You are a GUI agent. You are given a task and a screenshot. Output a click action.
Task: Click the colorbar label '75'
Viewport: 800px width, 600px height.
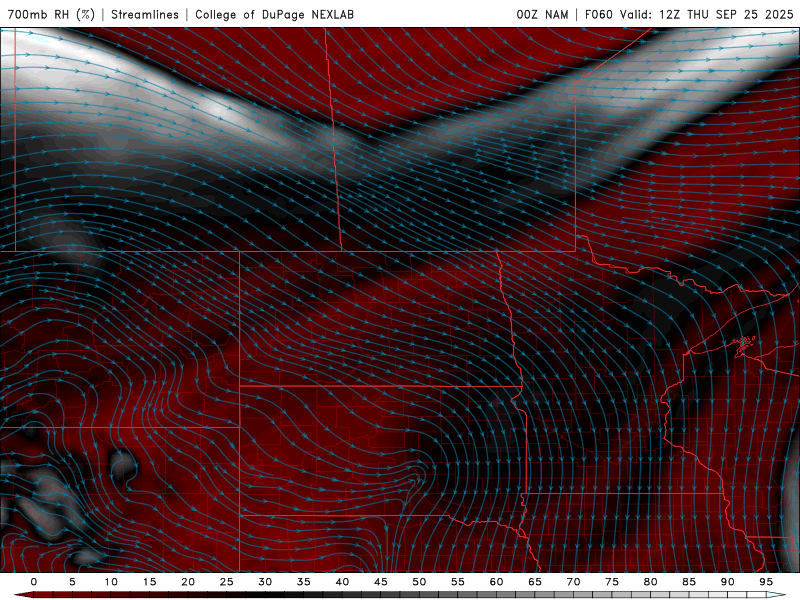click(x=612, y=582)
